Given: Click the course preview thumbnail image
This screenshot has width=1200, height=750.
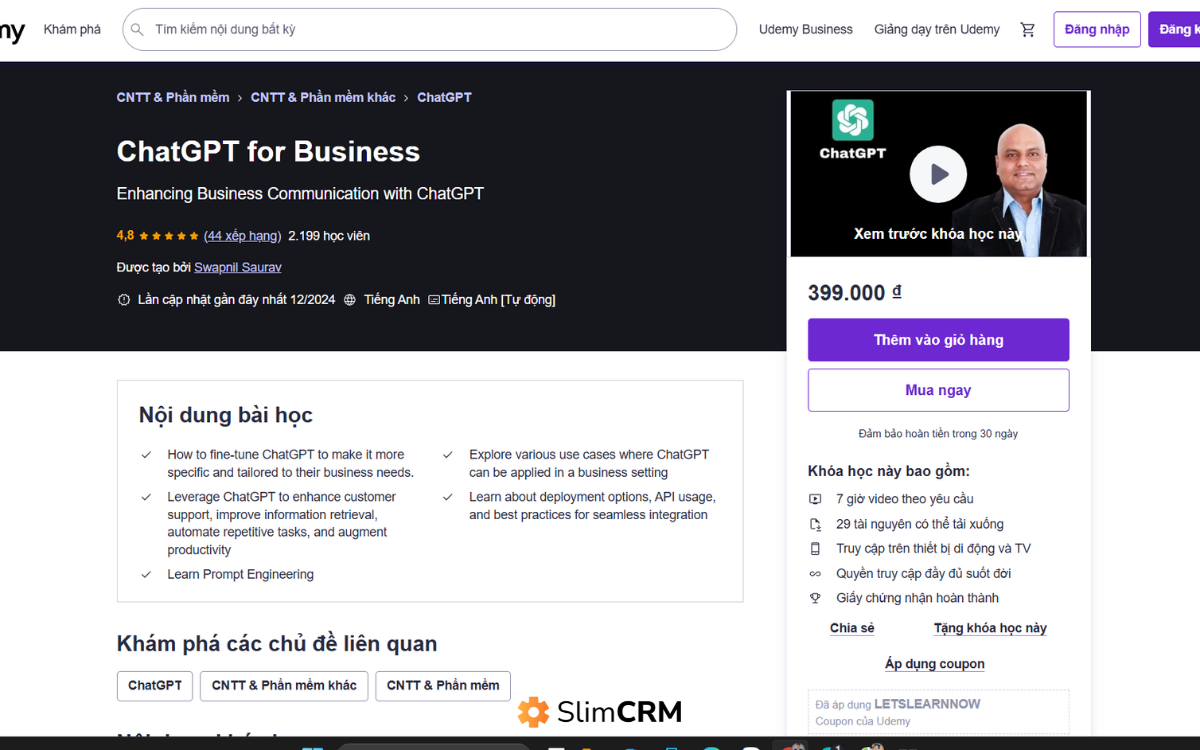Looking at the screenshot, I should (x=938, y=174).
